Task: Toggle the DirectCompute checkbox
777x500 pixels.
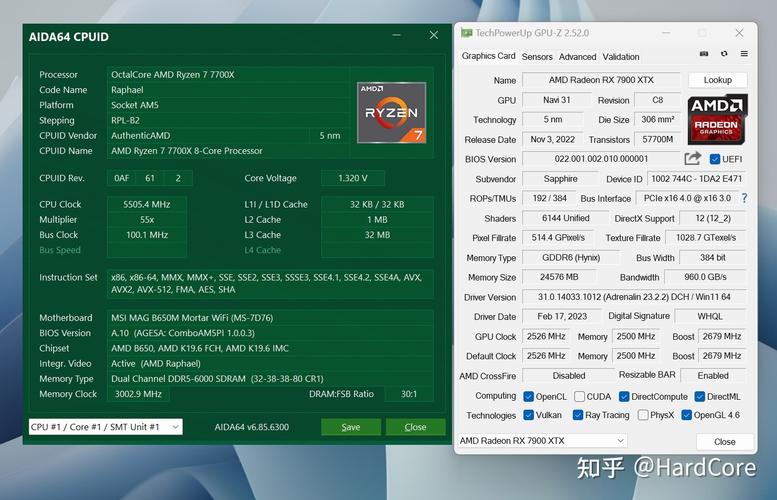Action: tap(624, 396)
